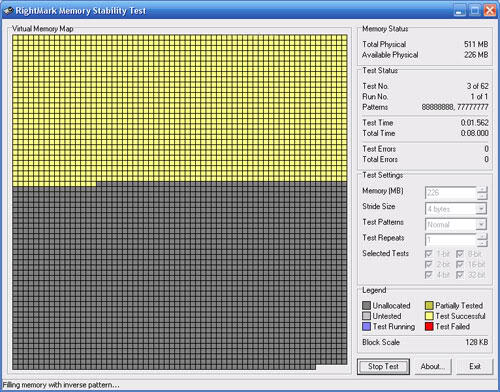Click the blue Test Running legend swatch
This screenshot has width=500, height=392.
tap(366, 326)
